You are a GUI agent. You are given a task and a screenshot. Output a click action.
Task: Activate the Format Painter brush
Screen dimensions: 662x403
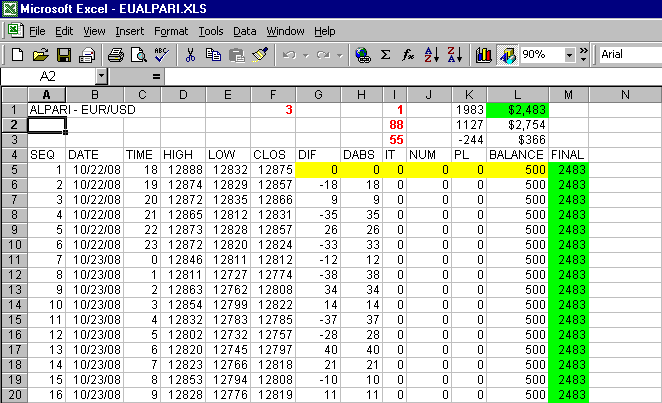coord(259,54)
